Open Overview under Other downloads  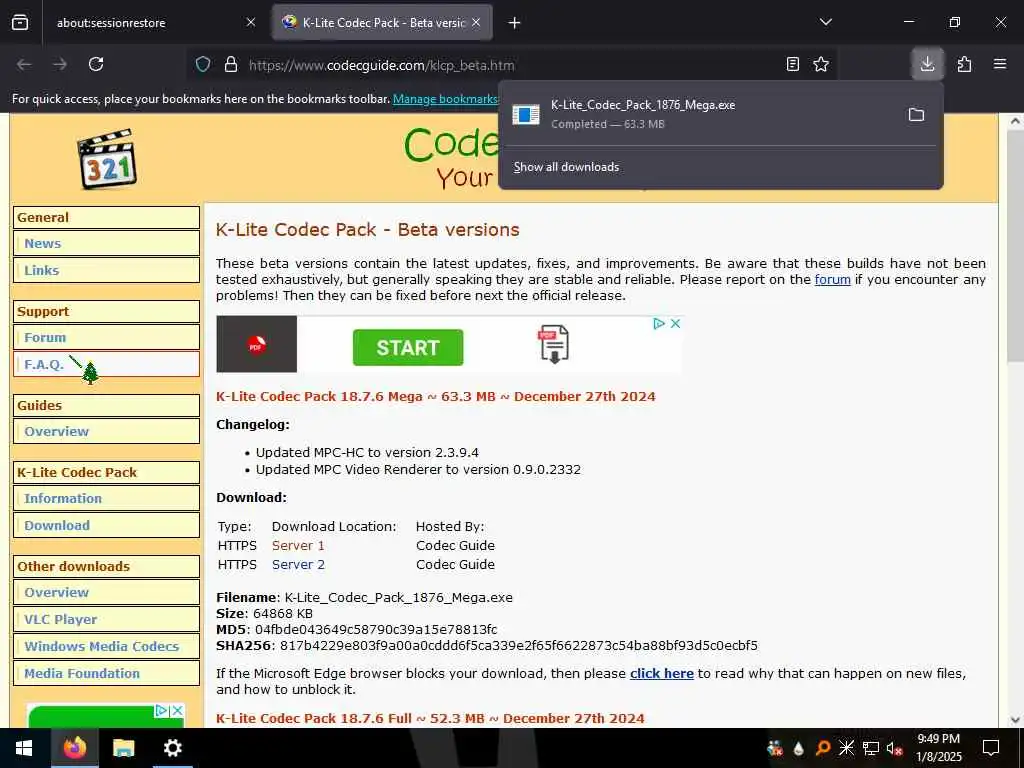point(106,592)
